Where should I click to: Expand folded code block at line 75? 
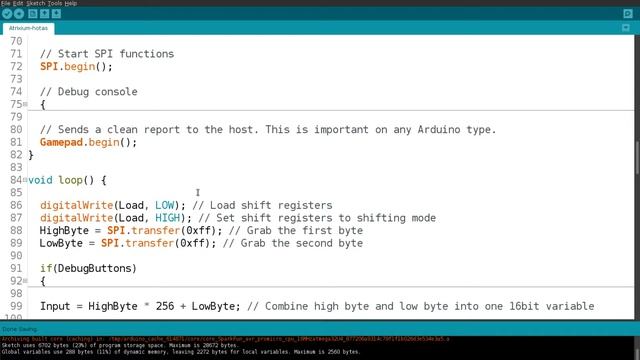point(25,104)
